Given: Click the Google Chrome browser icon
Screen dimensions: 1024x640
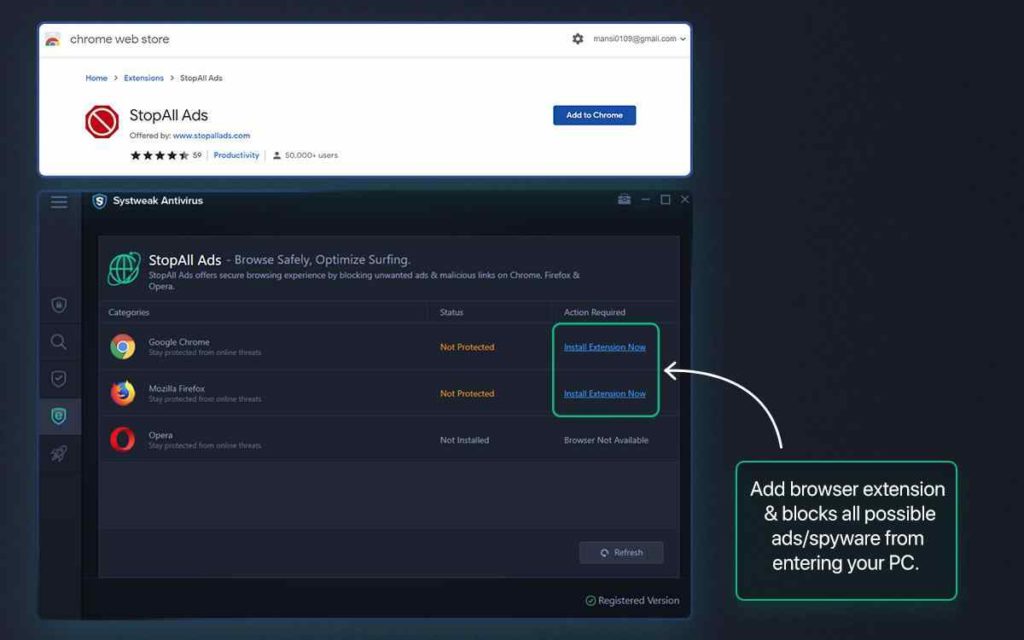Looking at the screenshot, I should click(123, 347).
